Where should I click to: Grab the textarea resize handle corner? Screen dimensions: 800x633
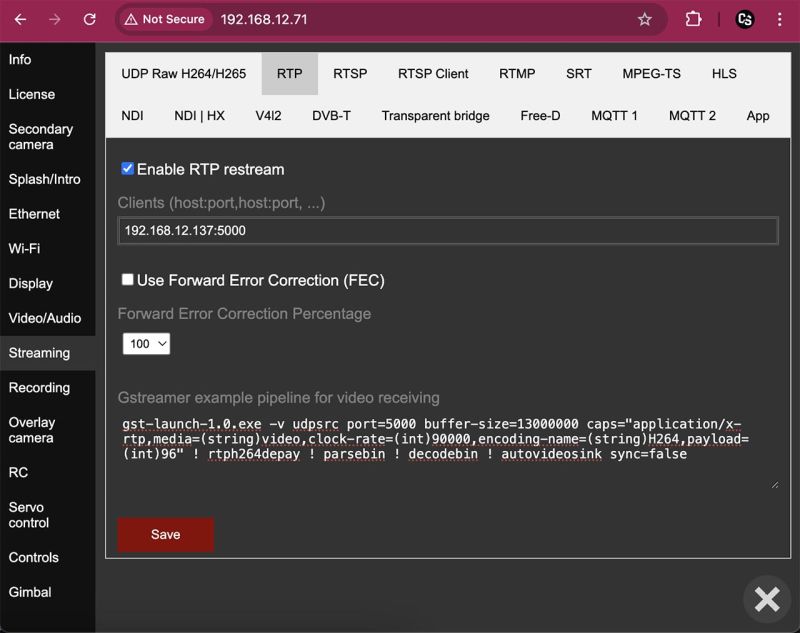tap(774, 485)
